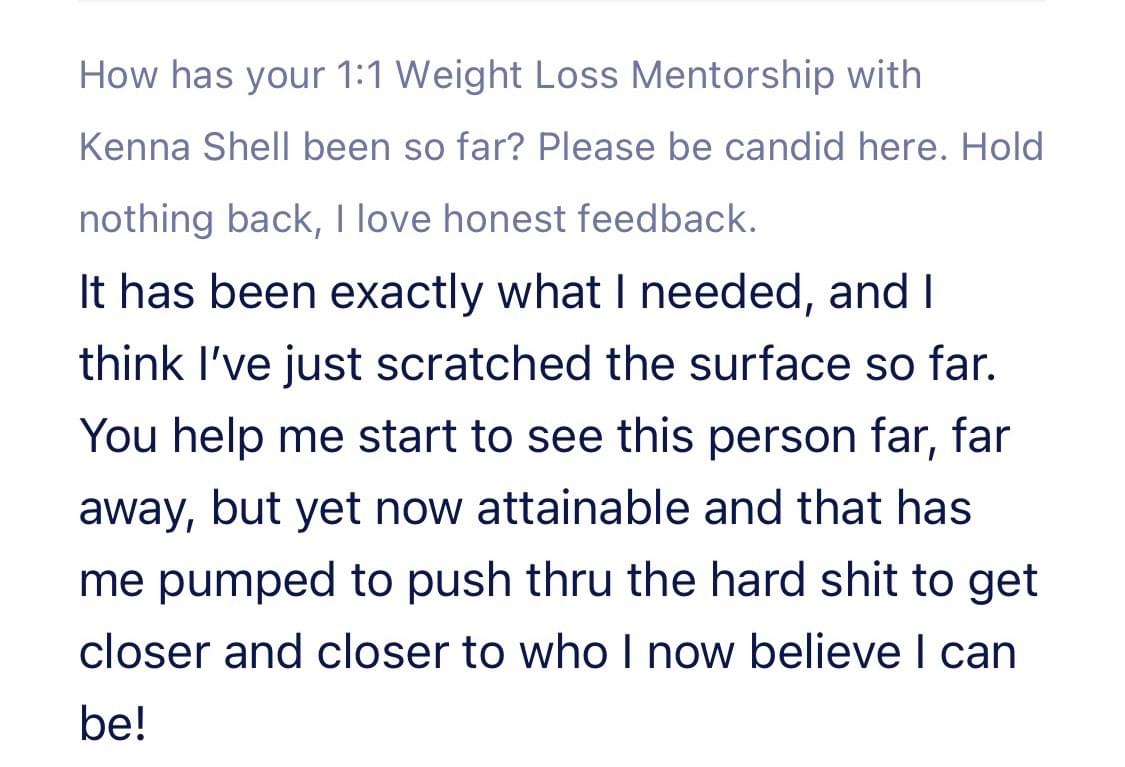This screenshot has width=1125, height=767.
Task: Click the 'away, but yet now attainable' line
Action: click(525, 508)
